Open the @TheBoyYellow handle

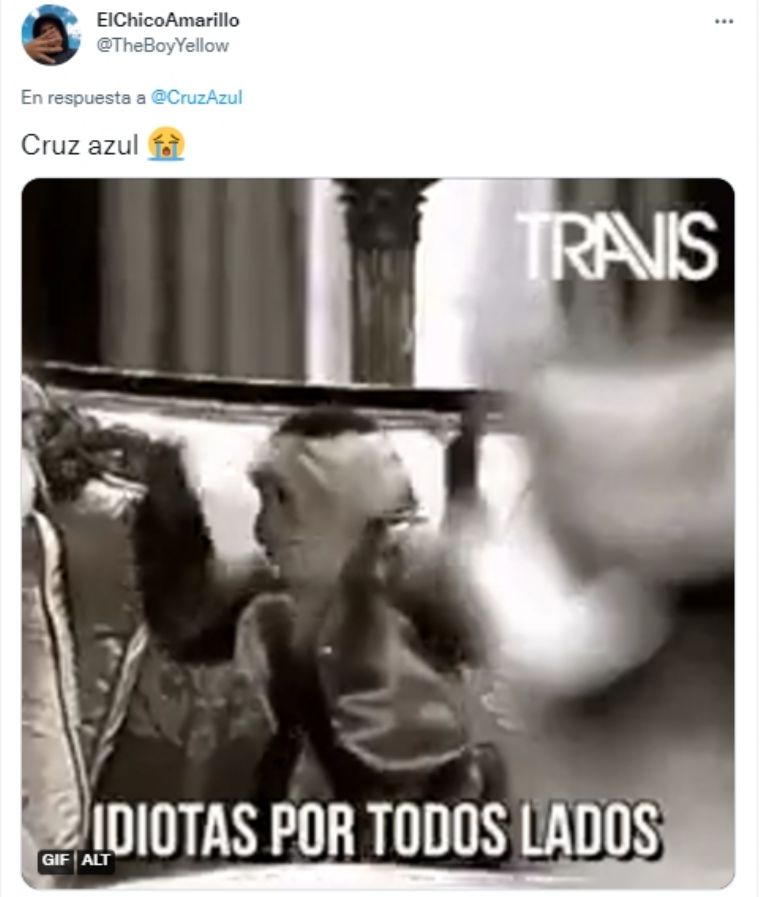tap(162, 46)
